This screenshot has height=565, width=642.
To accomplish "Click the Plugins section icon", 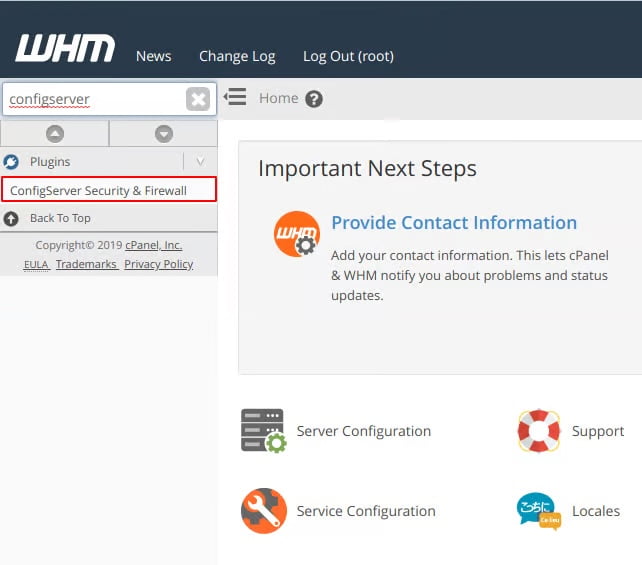I will (x=11, y=162).
